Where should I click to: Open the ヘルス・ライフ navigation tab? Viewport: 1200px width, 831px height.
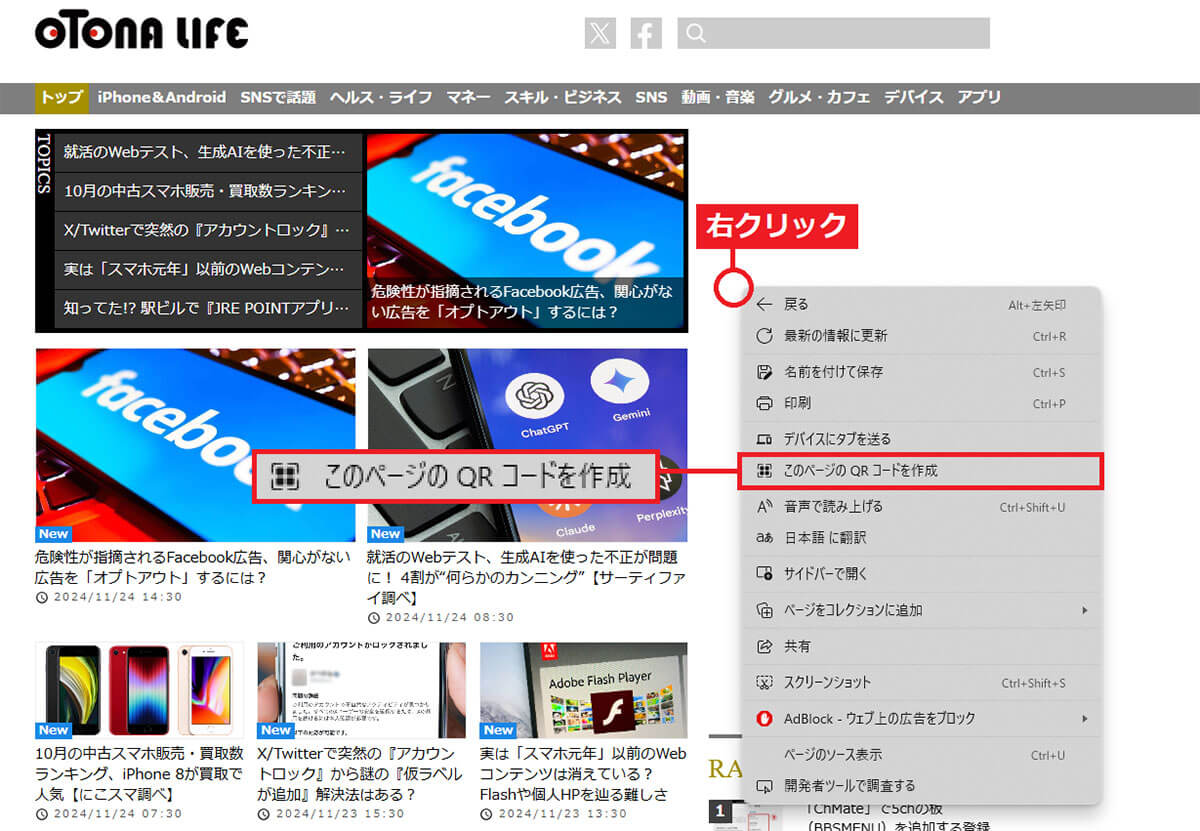click(381, 97)
